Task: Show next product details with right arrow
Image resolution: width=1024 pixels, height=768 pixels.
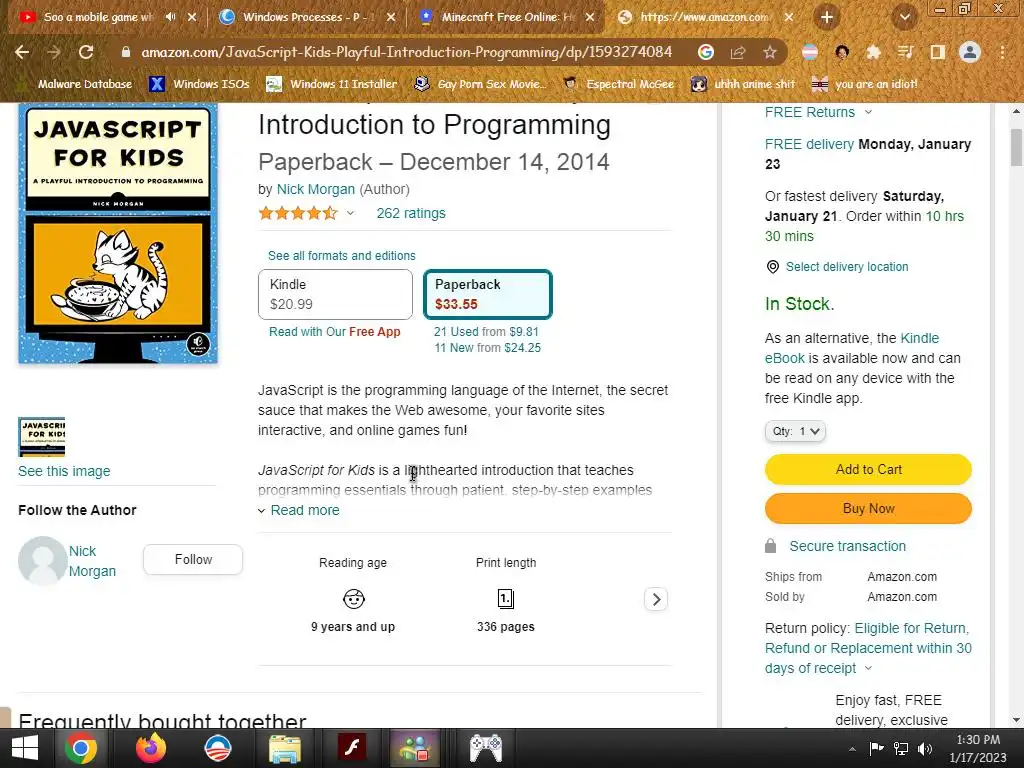Action: pos(656,599)
